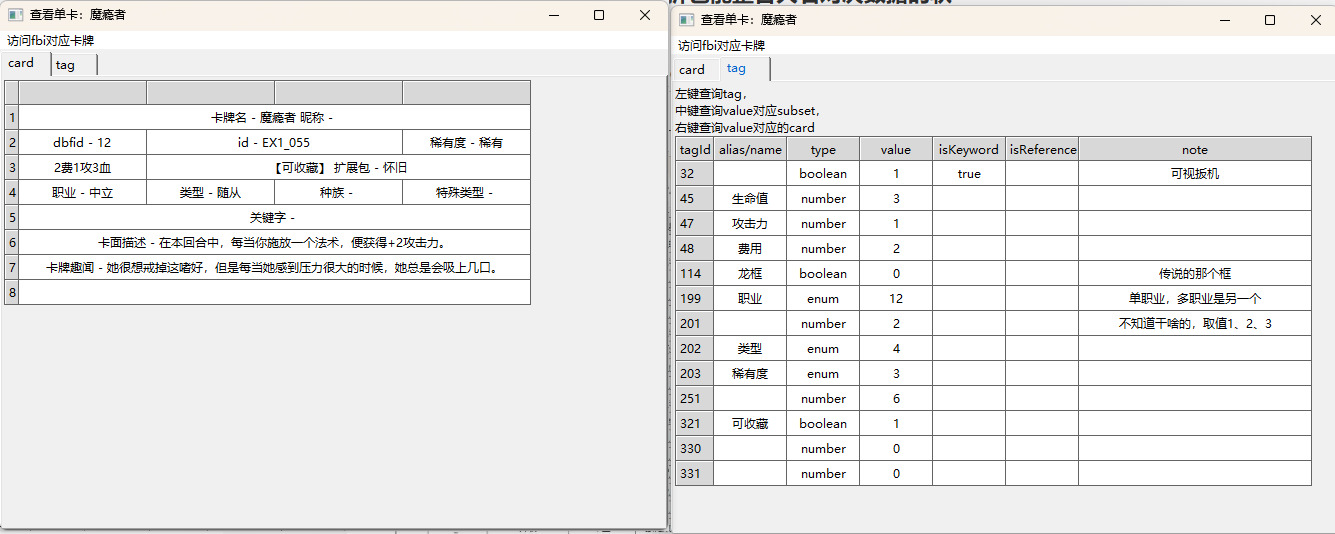Image resolution: width=1335 pixels, height=534 pixels.
Task: Select row header 3 in card table
Action: point(12,168)
